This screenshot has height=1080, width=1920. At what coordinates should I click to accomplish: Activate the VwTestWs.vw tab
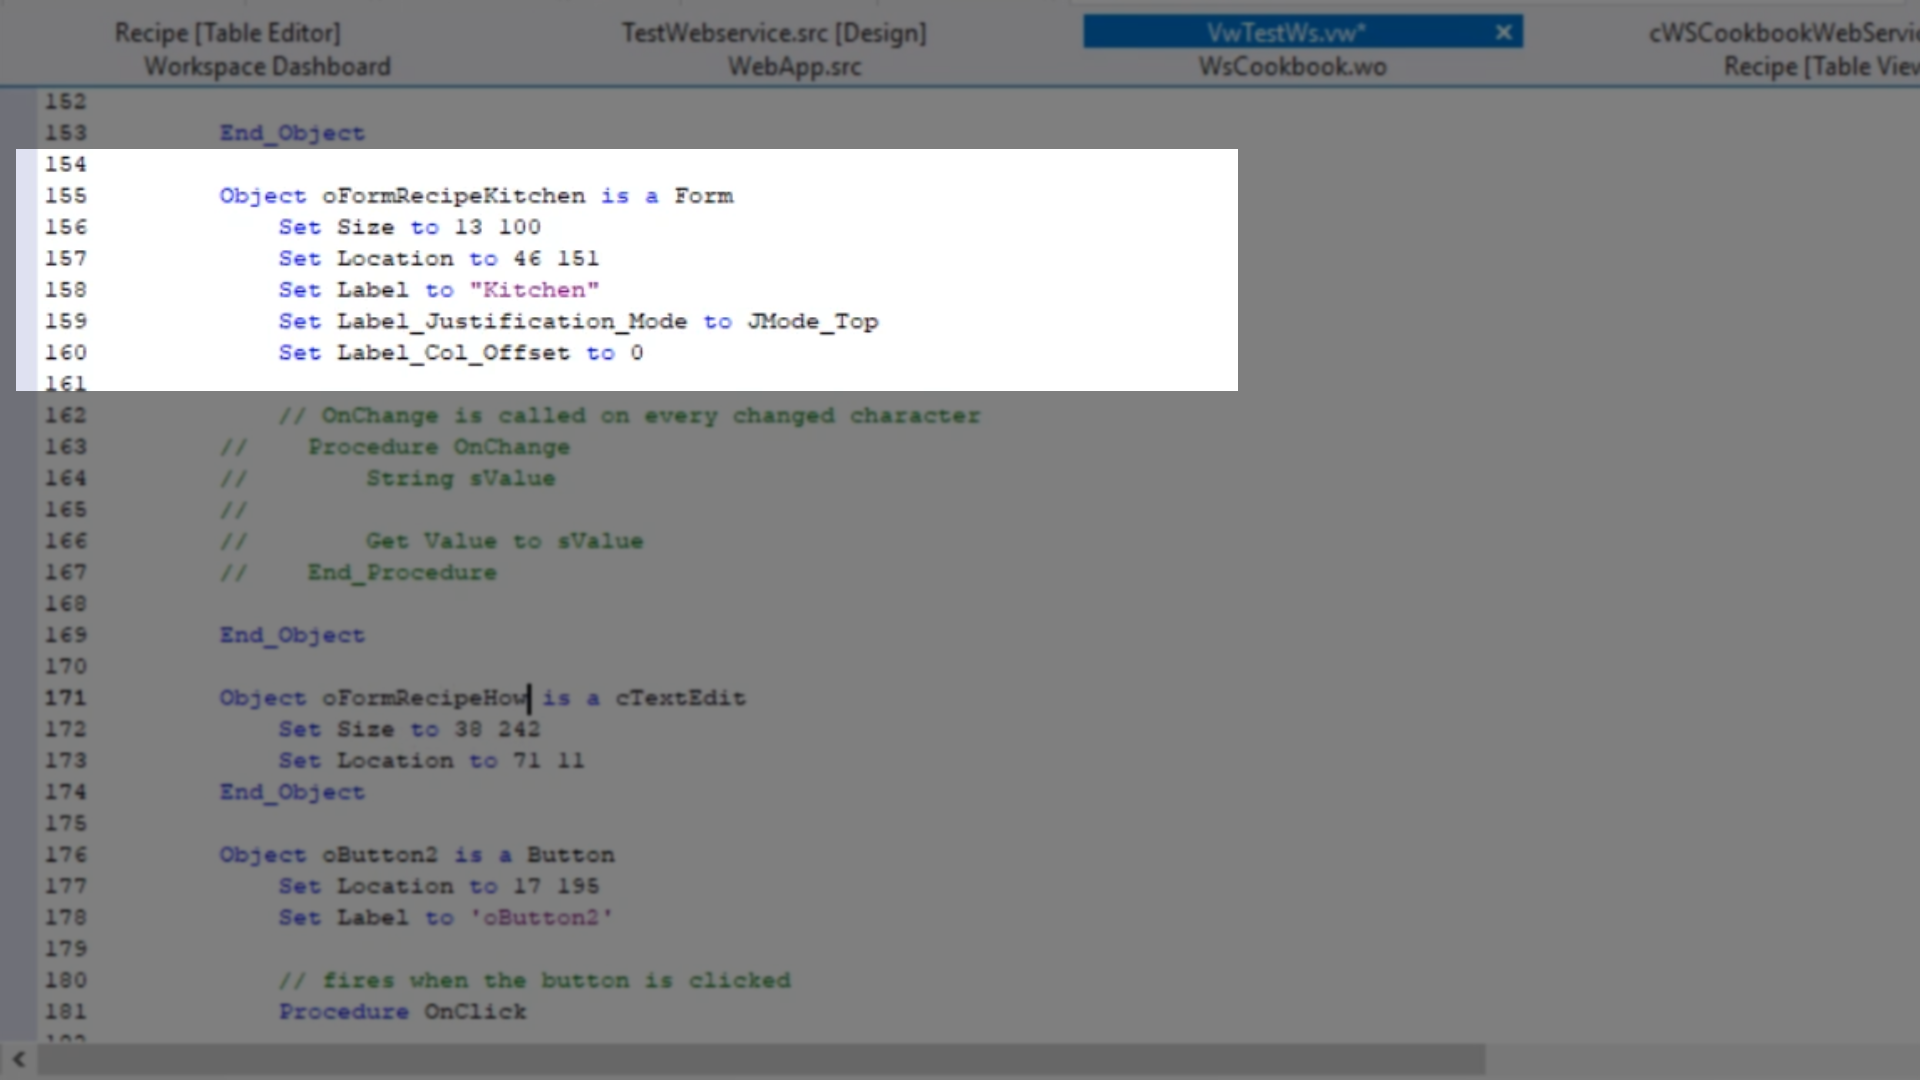click(1285, 33)
